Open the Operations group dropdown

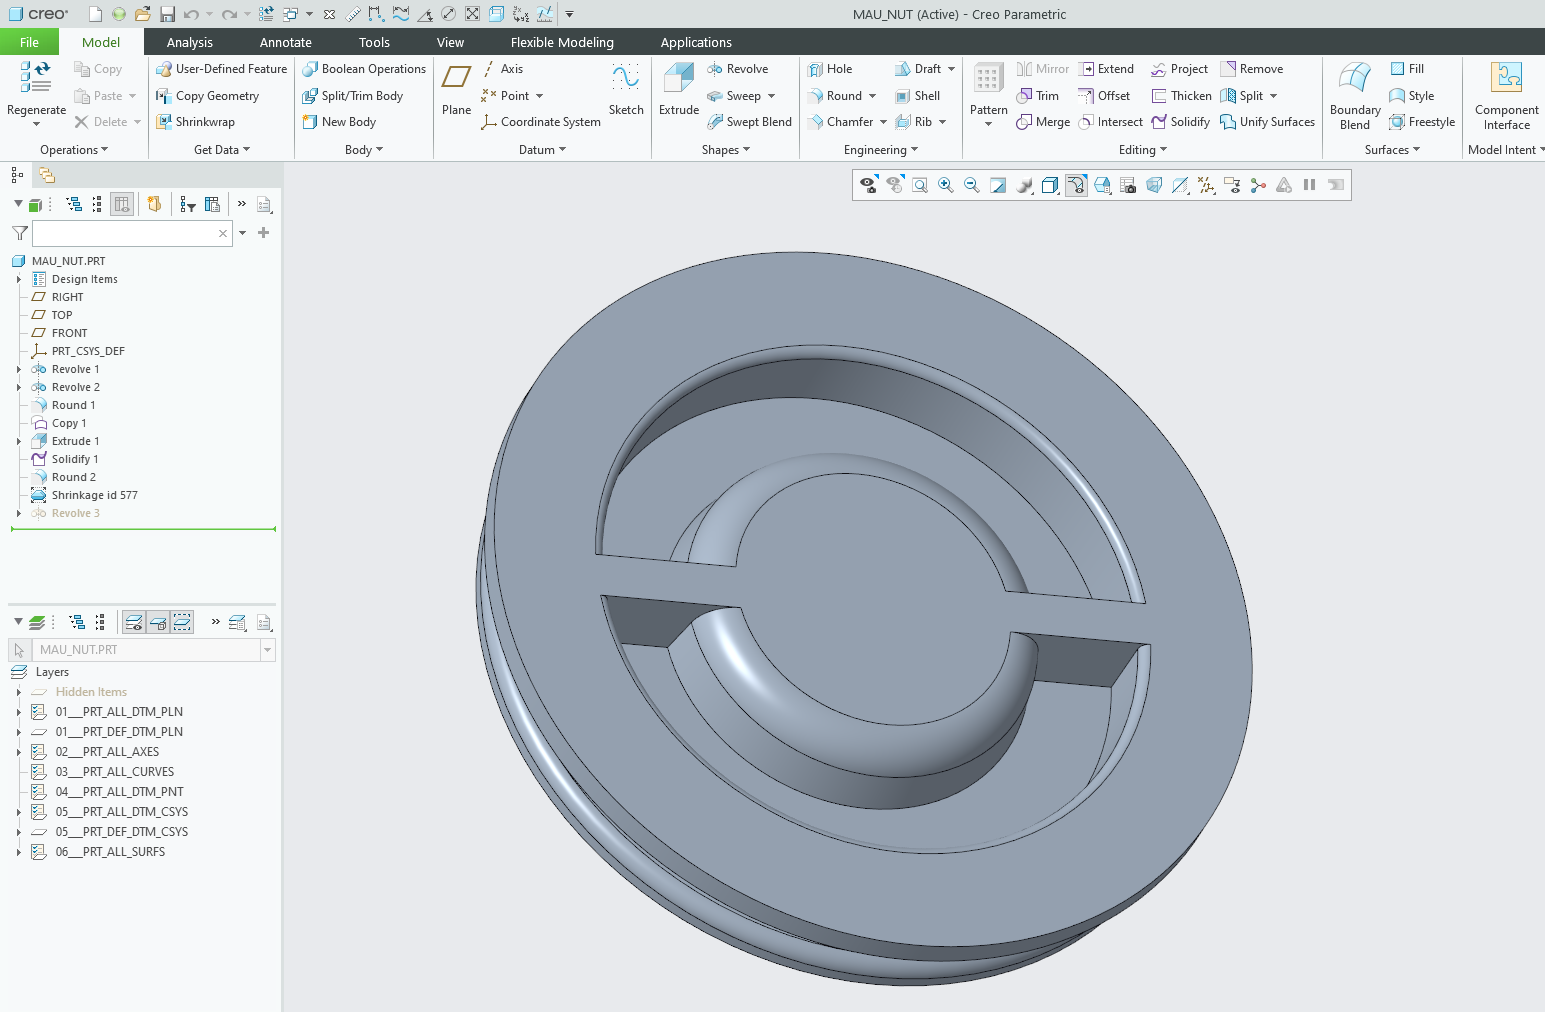point(74,150)
